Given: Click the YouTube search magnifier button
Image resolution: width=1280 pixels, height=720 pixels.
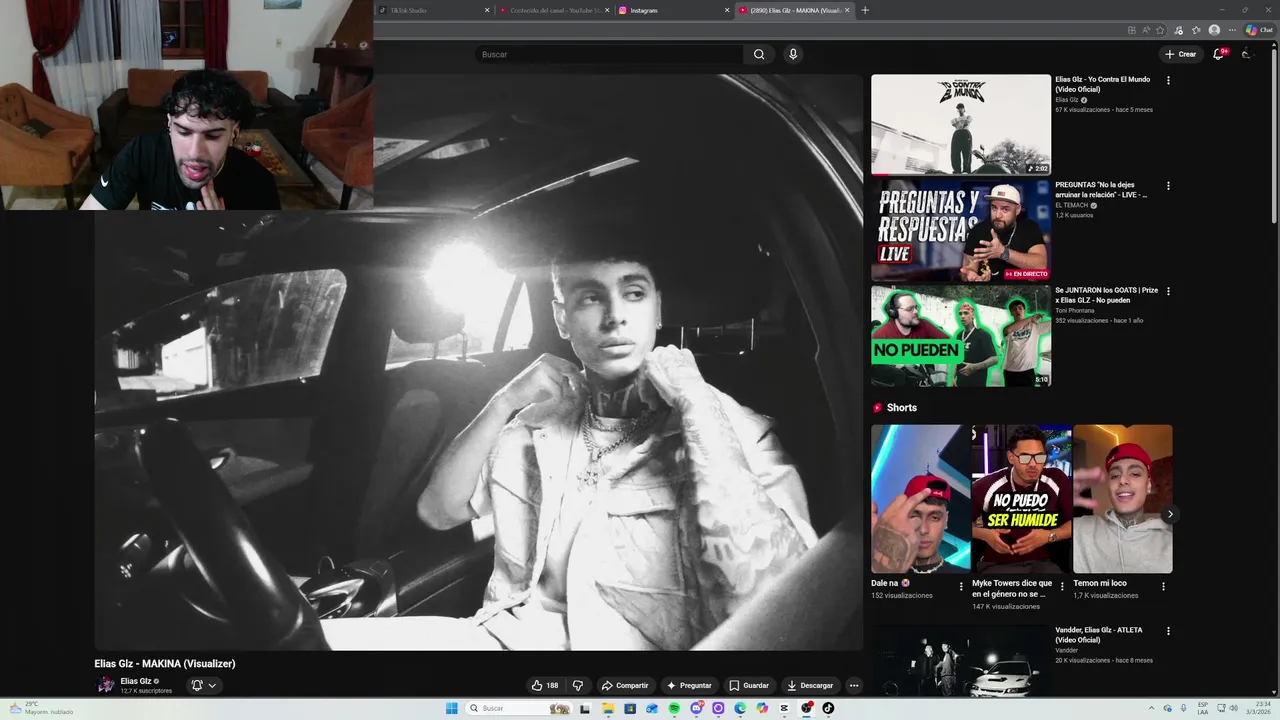Looking at the screenshot, I should [759, 54].
